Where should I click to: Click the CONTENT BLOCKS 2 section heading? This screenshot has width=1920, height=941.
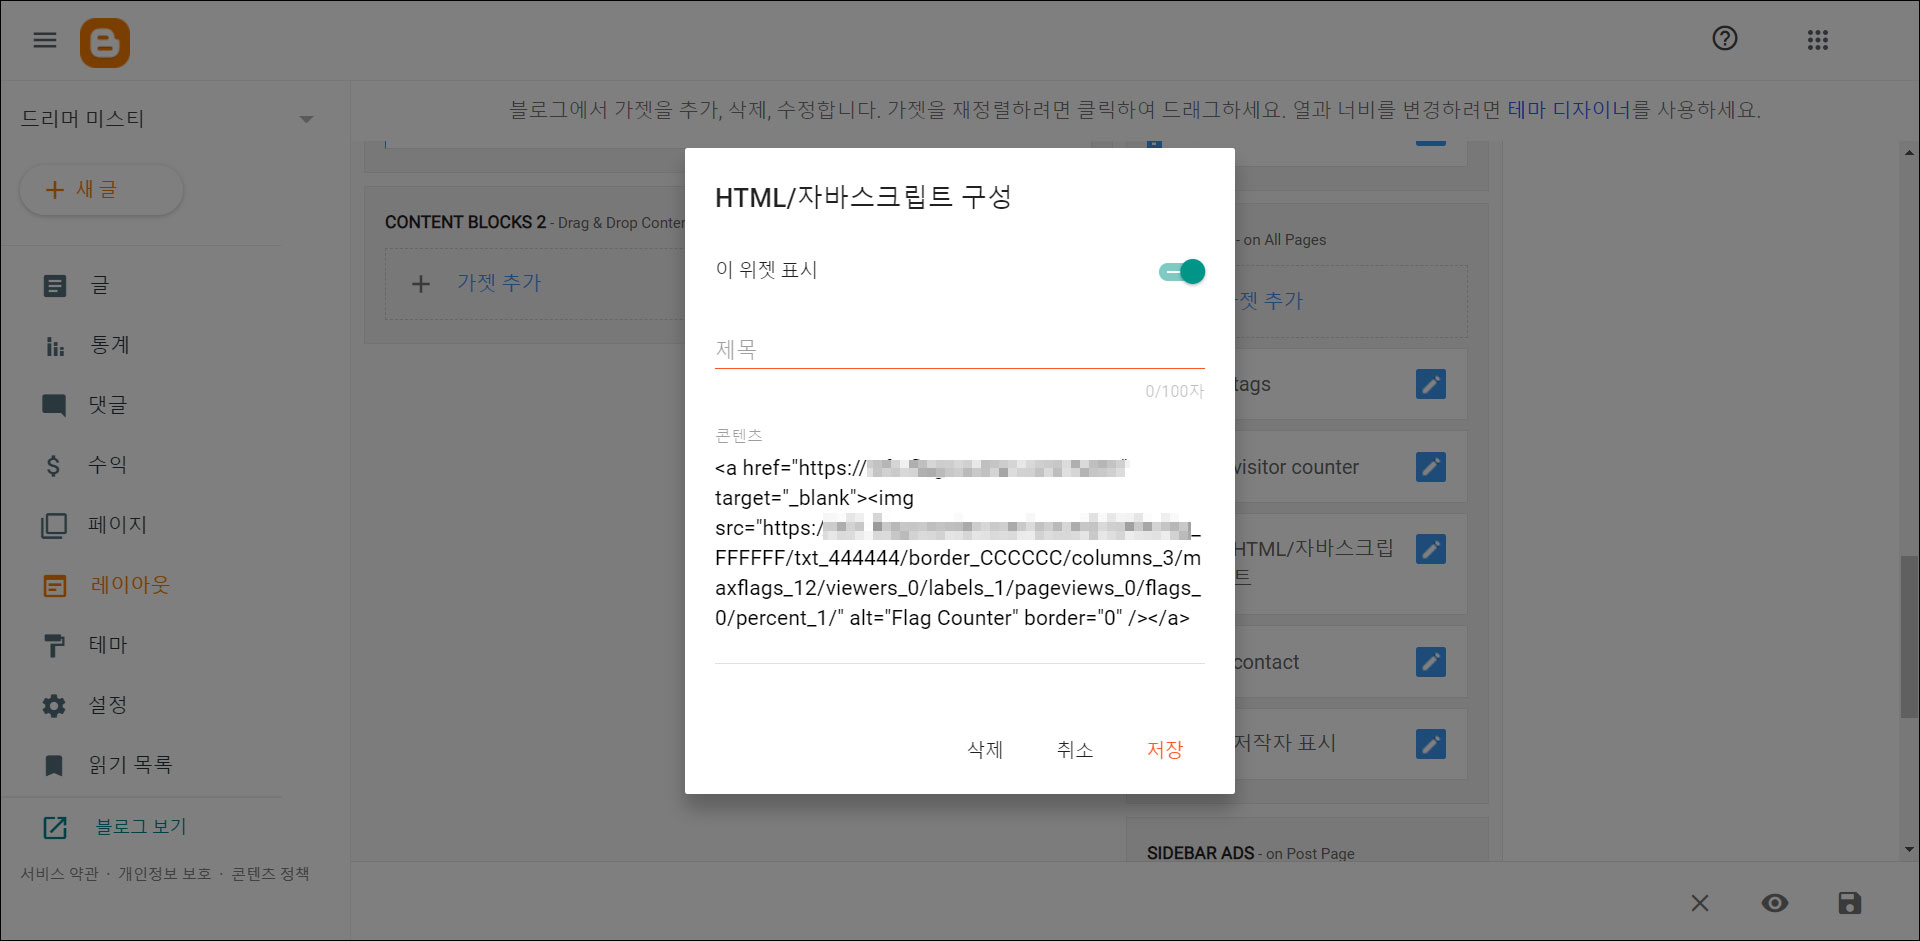coord(466,222)
